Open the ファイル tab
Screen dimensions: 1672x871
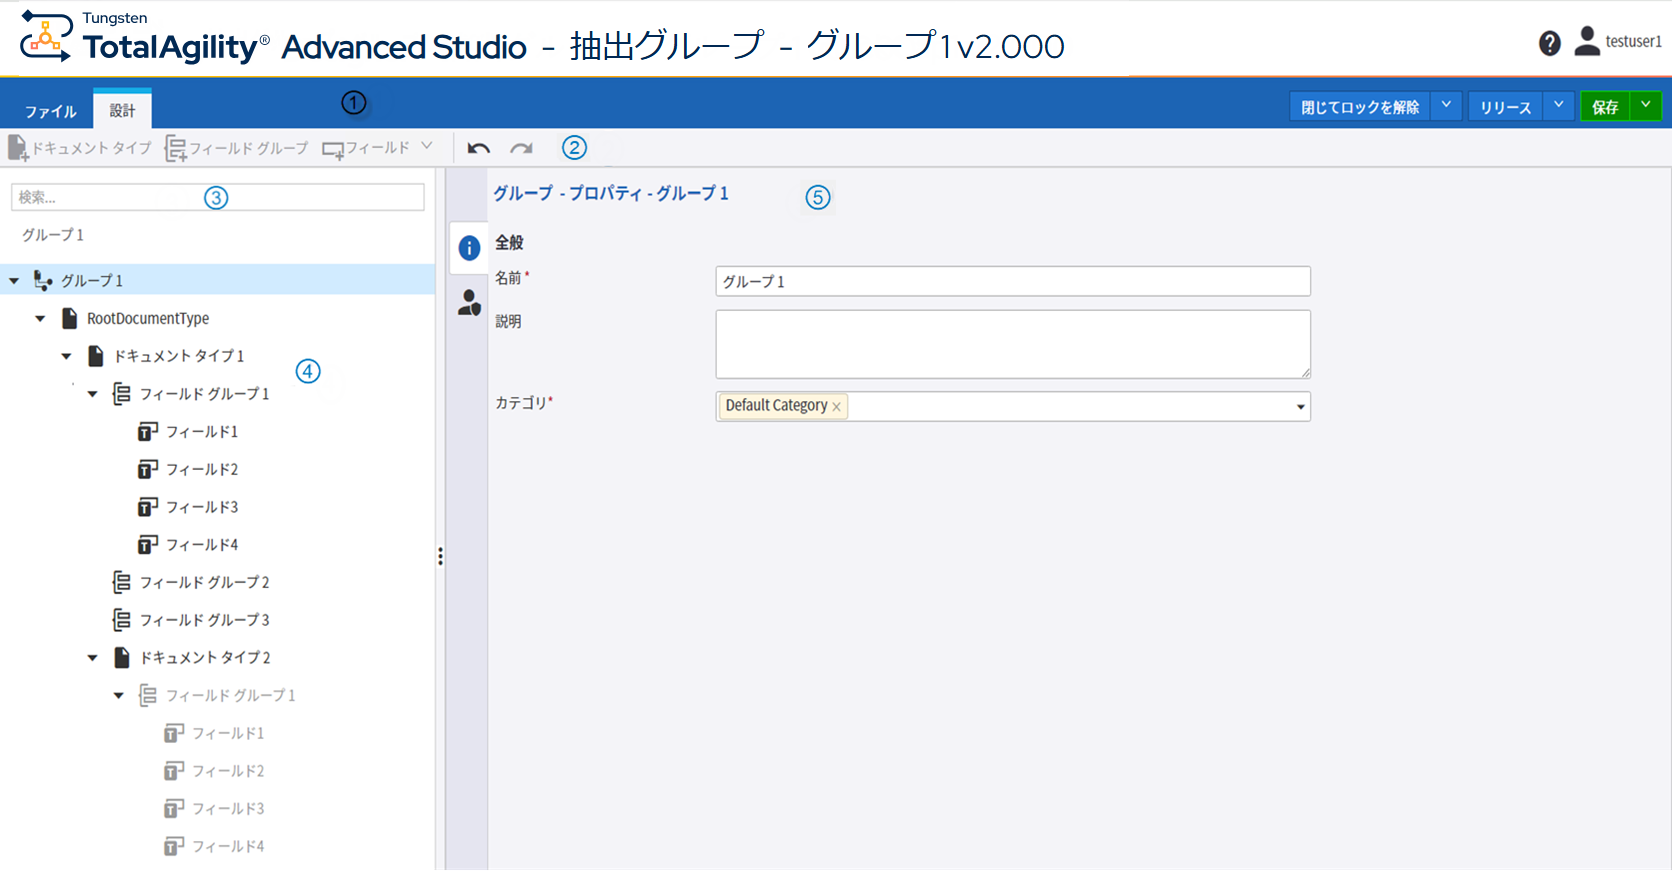pos(50,111)
